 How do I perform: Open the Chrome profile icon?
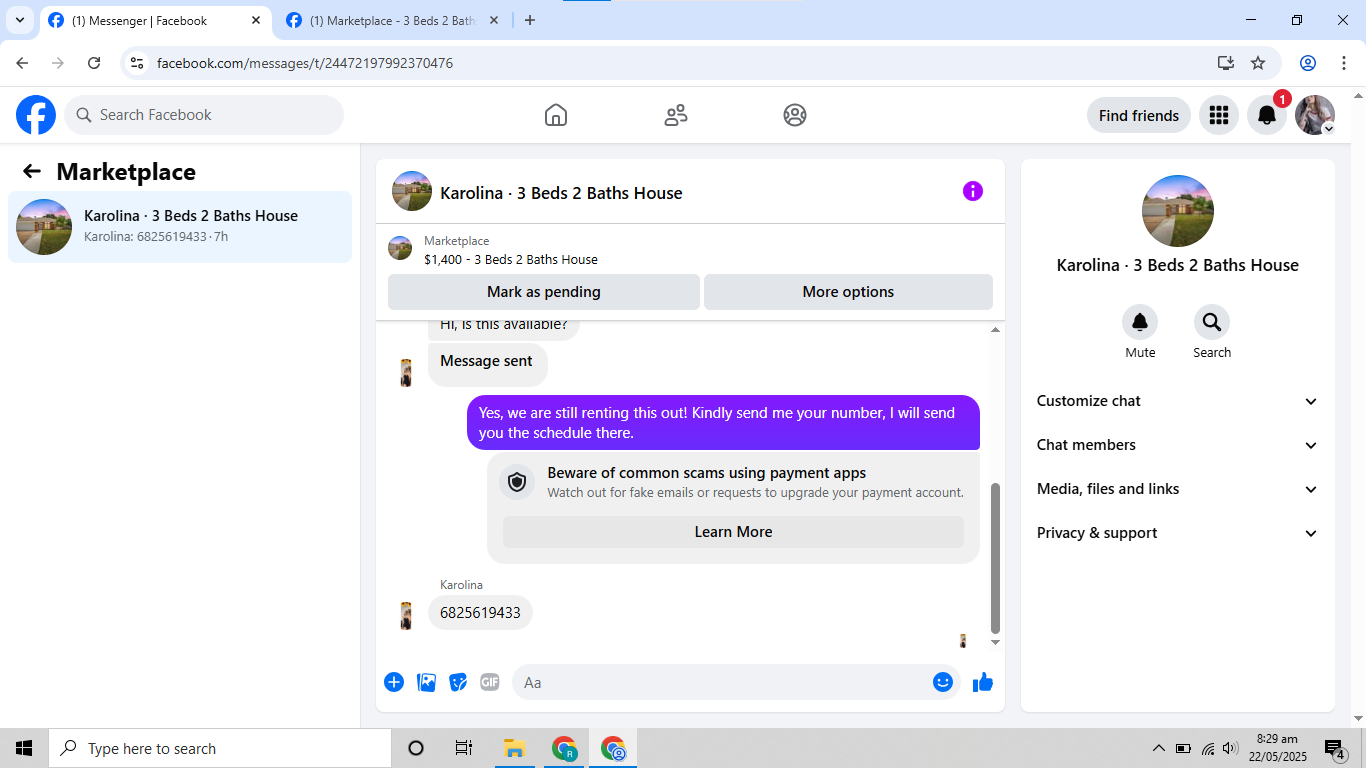click(x=1308, y=63)
